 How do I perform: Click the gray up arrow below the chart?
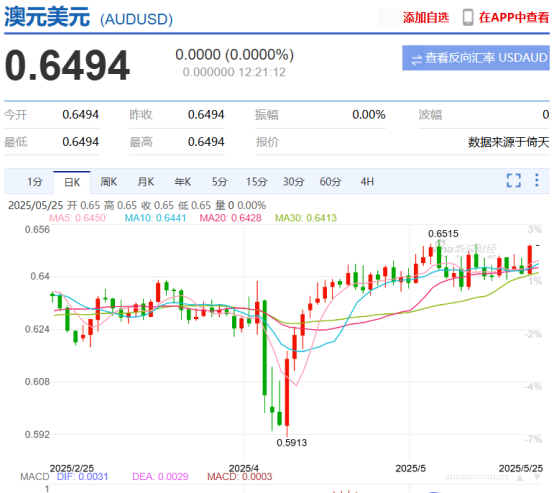tap(520, 478)
